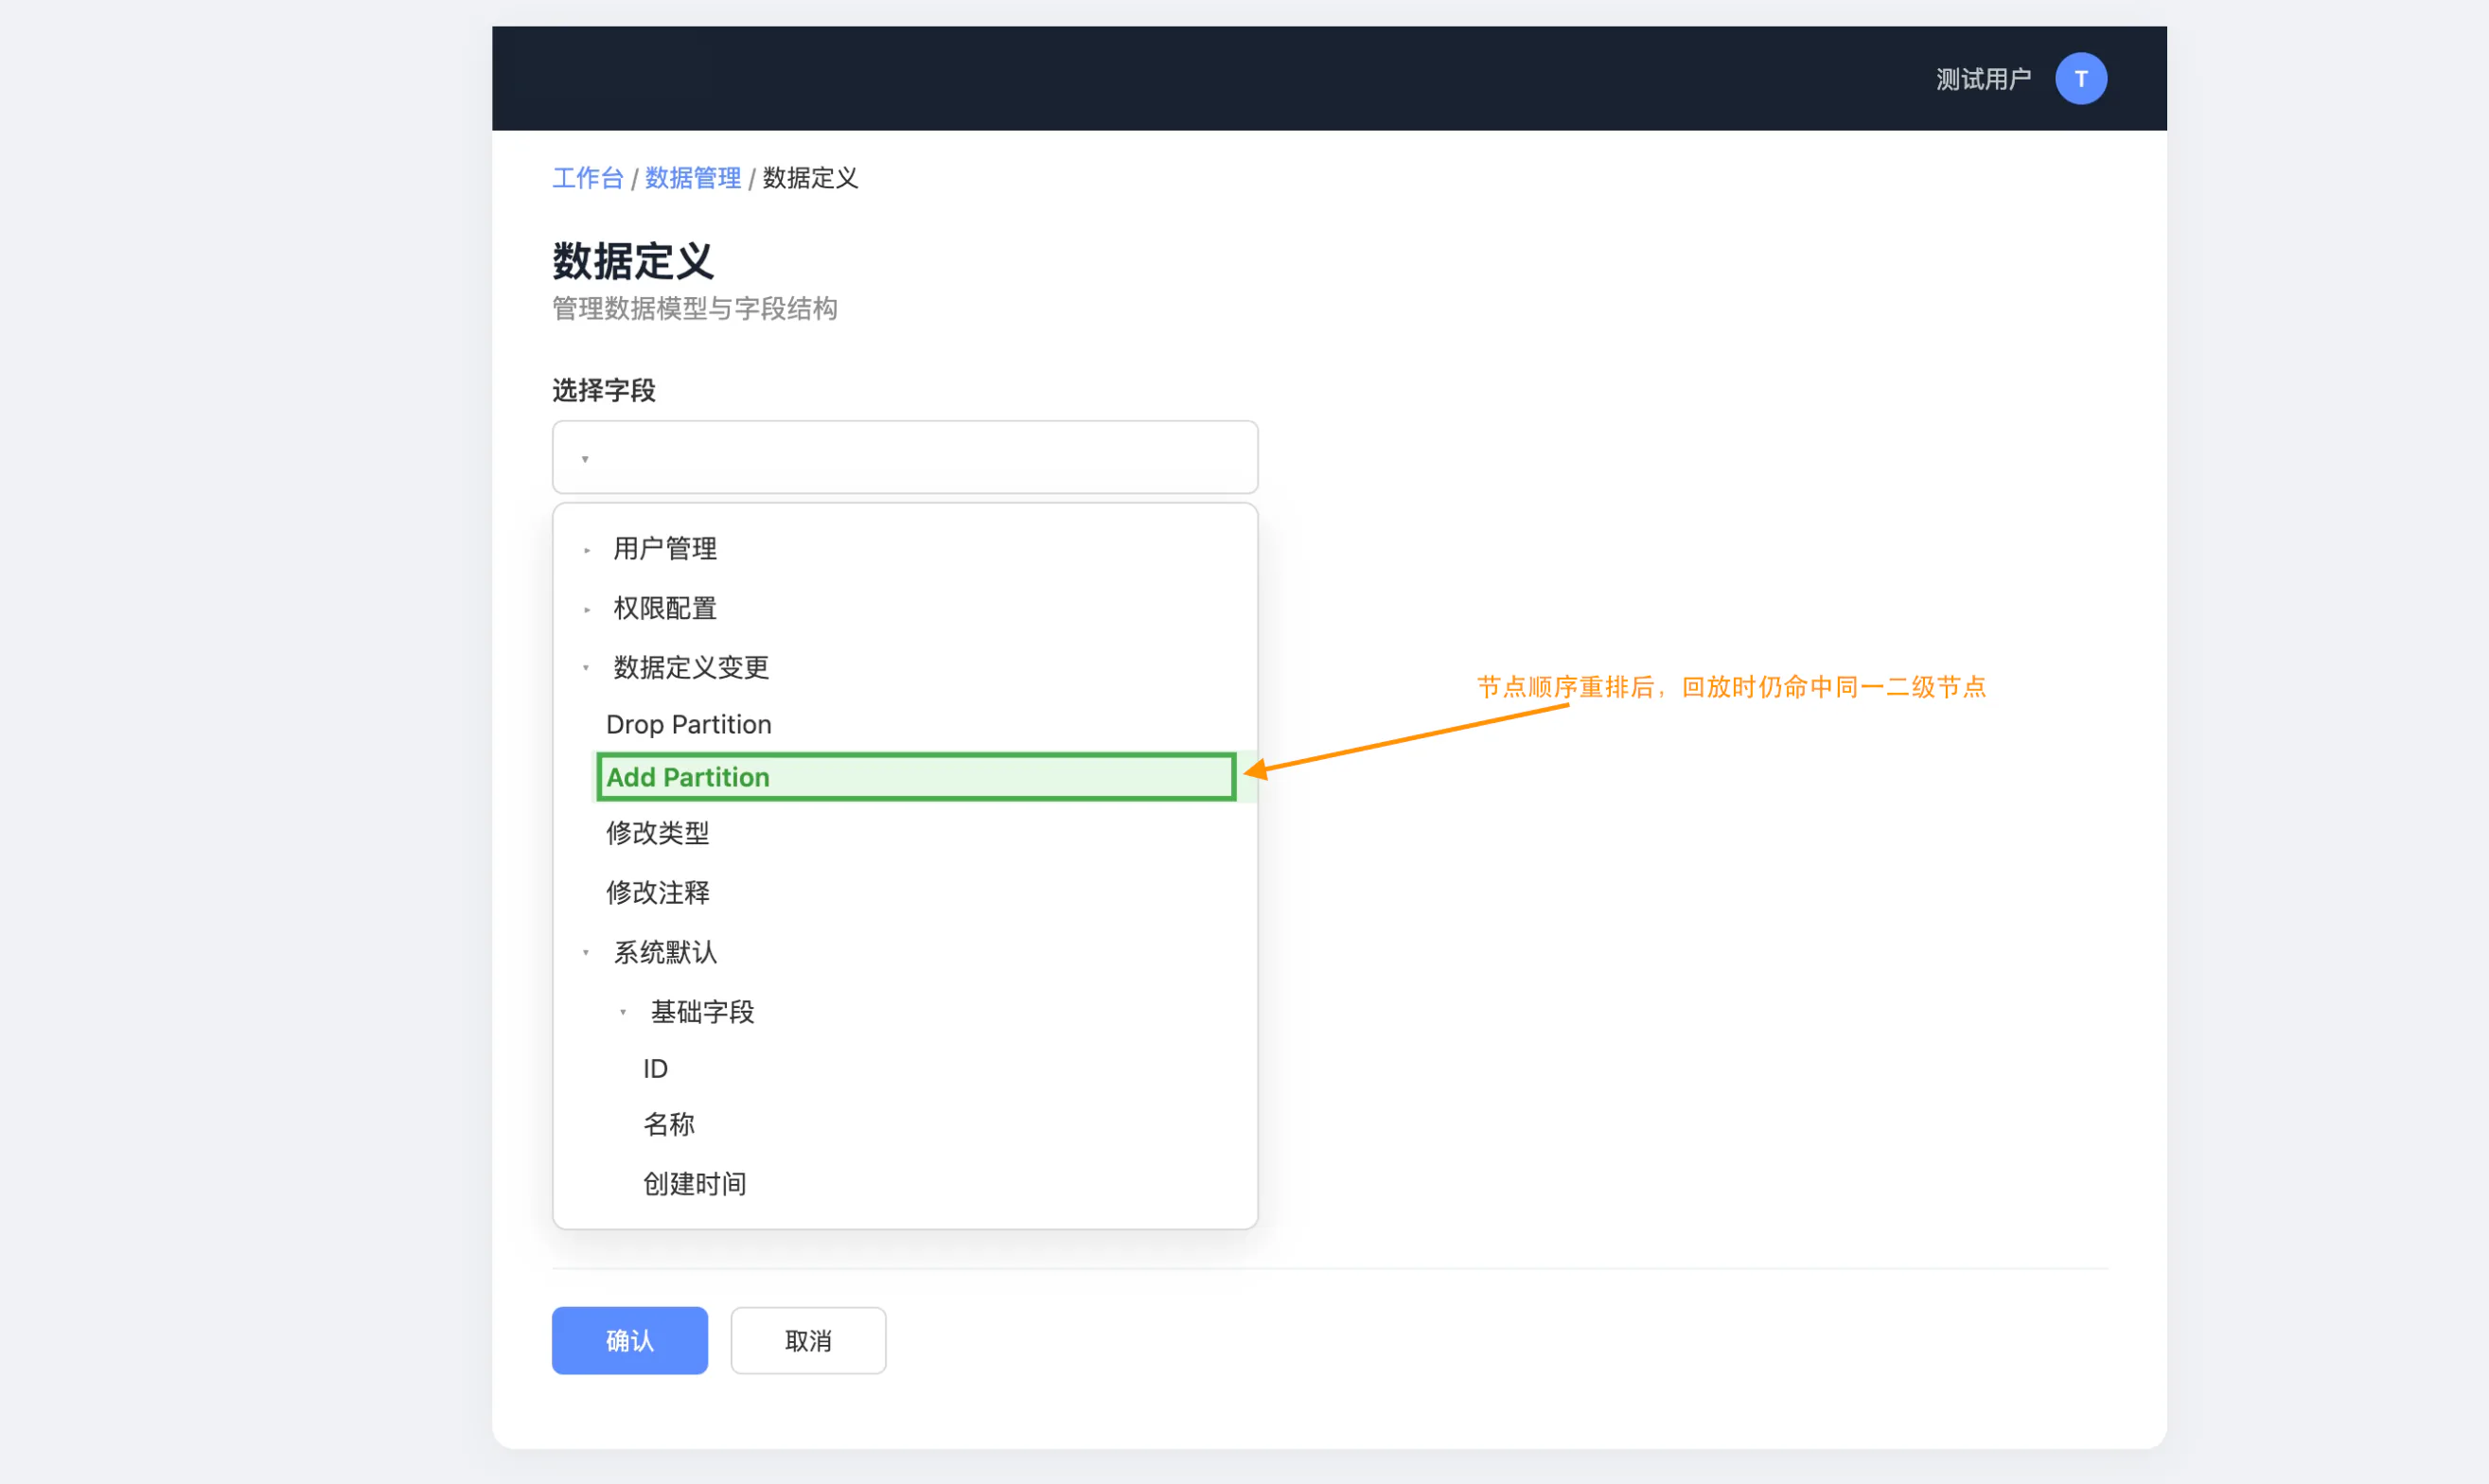This screenshot has width=2489, height=1484.
Task: Expand the 权限配置 node arrow
Action: [x=587, y=609]
